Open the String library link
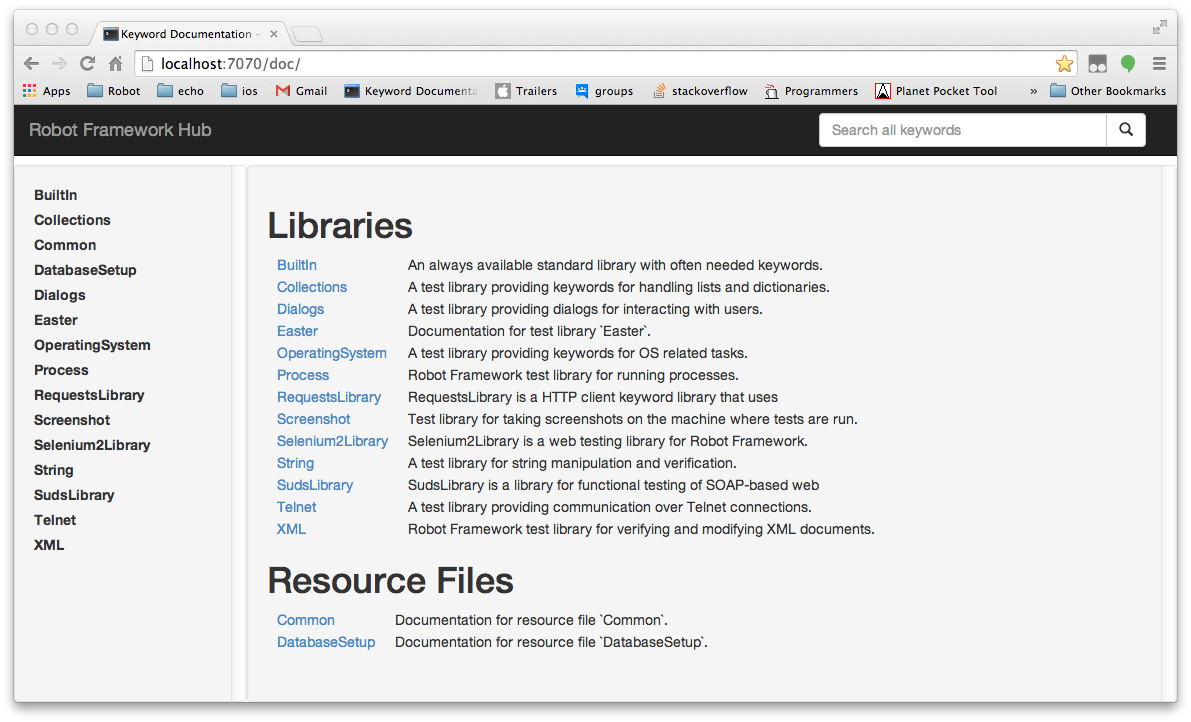 (295, 463)
